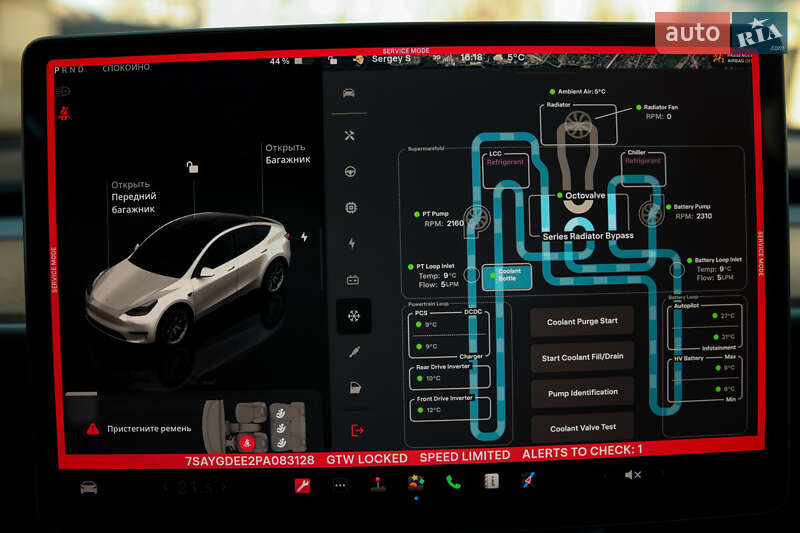
Task: Decrease cabin temperature with left arrow
Action: (165, 488)
